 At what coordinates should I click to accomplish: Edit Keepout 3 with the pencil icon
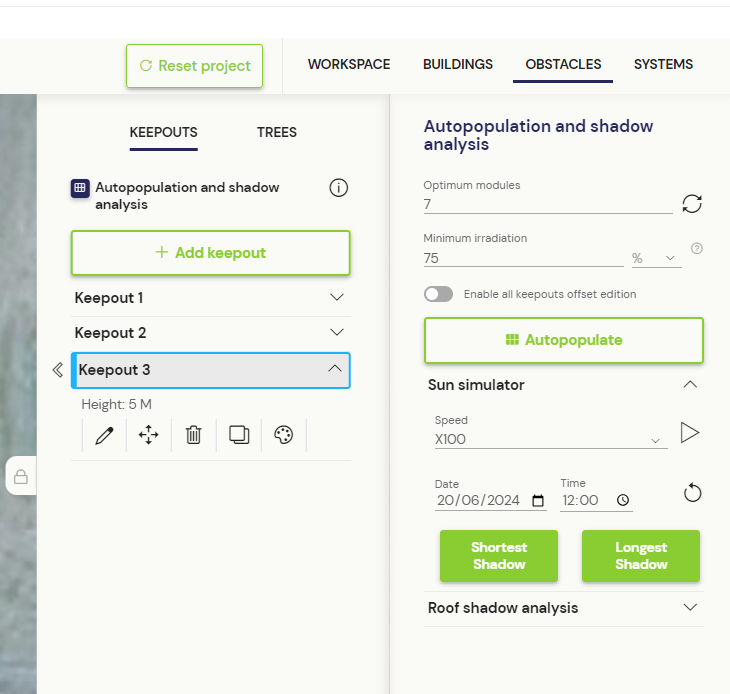[104, 435]
